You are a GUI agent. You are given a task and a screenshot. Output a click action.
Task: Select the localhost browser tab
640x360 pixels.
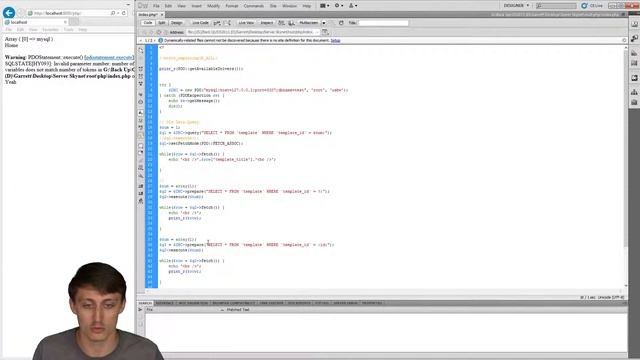click(35, 22)
